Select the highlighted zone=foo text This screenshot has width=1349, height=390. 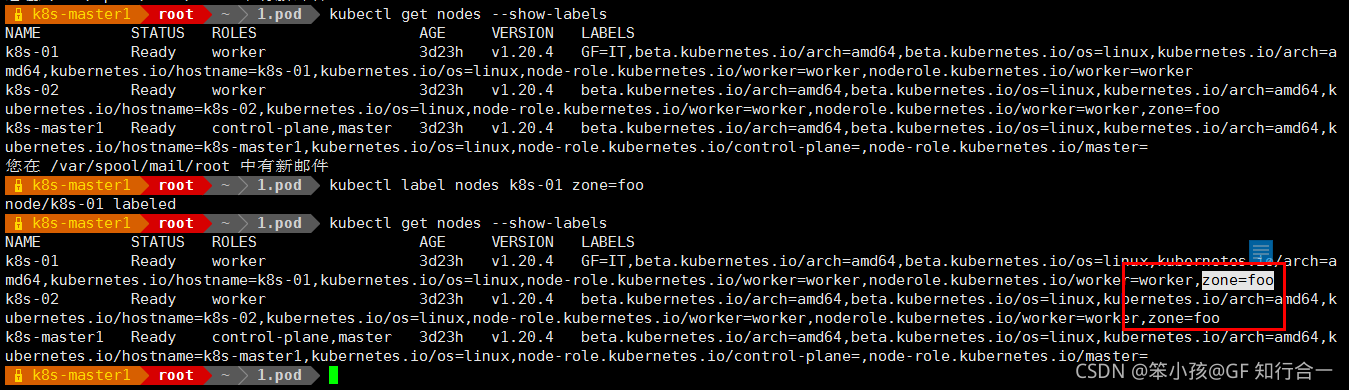point(1238,280)
